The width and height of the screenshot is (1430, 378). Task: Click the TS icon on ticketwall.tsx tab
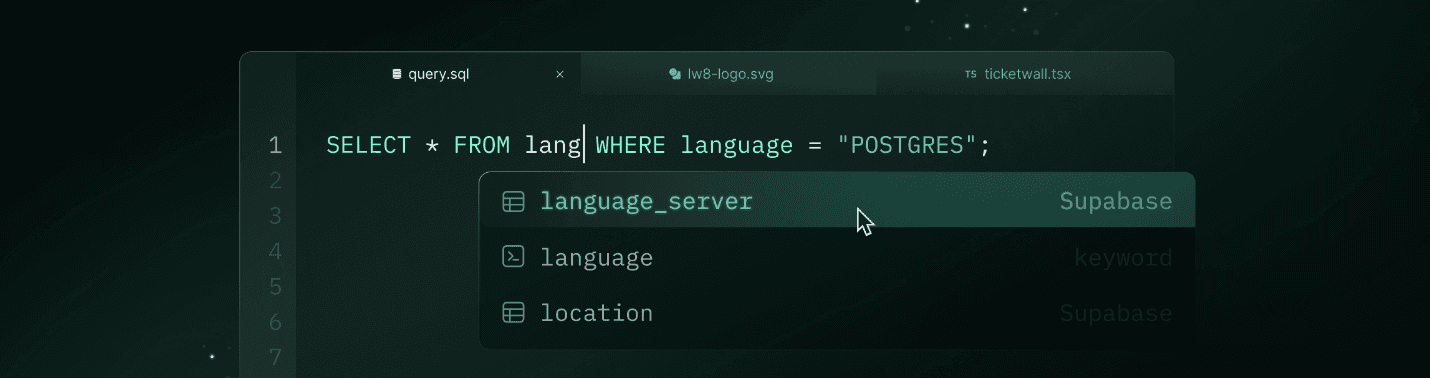pos(970,75)
